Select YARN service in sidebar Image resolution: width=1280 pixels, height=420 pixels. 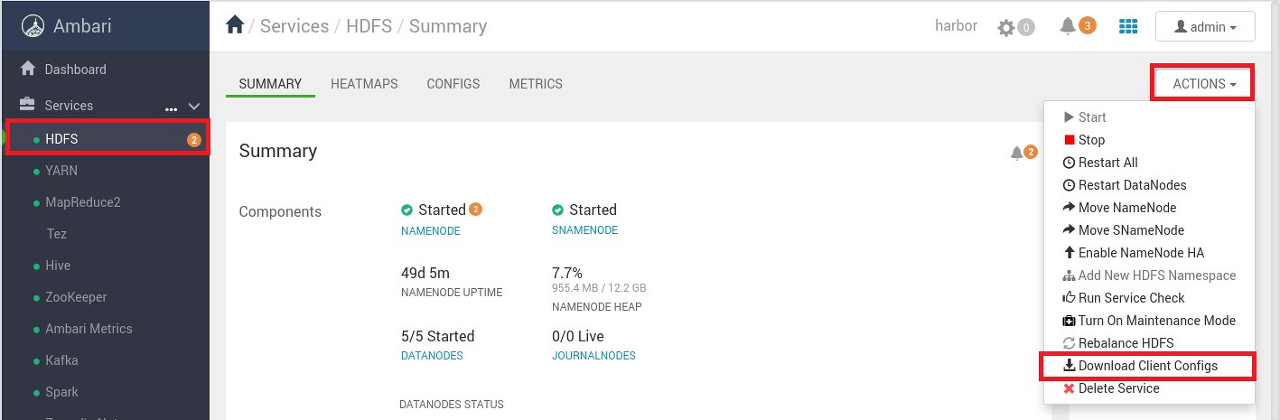click(x=61, y=171)
